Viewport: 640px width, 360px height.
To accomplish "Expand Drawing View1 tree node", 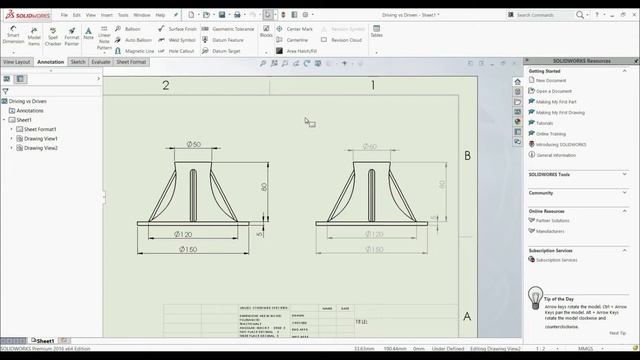I will click(x=11, y=139).
